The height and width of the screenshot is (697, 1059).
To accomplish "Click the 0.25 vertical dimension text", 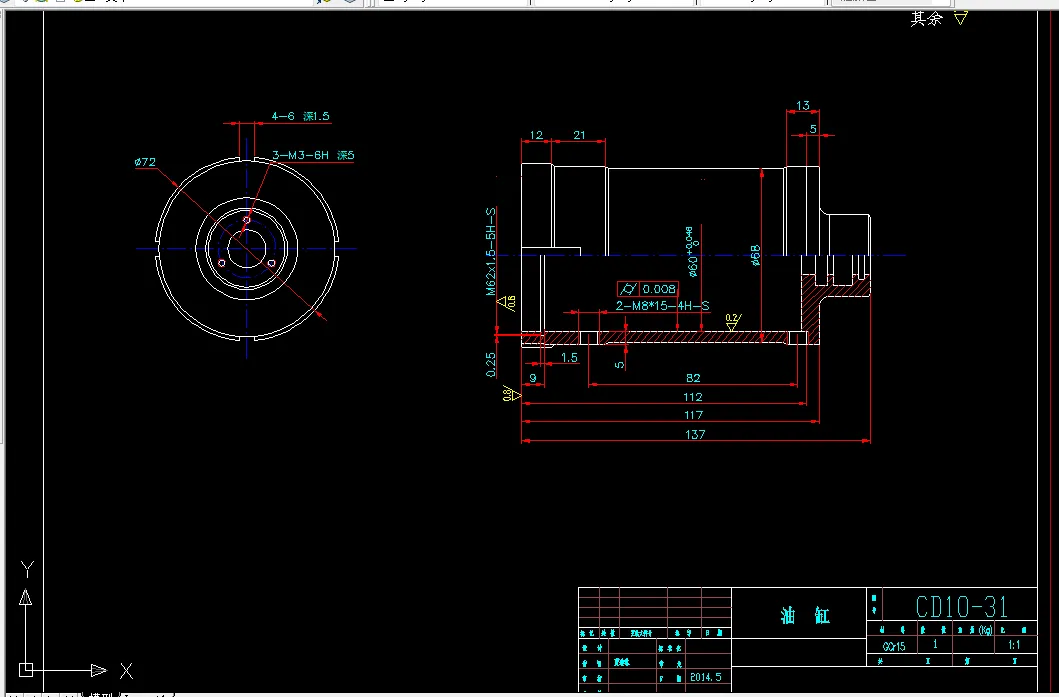I will point(491,365).
